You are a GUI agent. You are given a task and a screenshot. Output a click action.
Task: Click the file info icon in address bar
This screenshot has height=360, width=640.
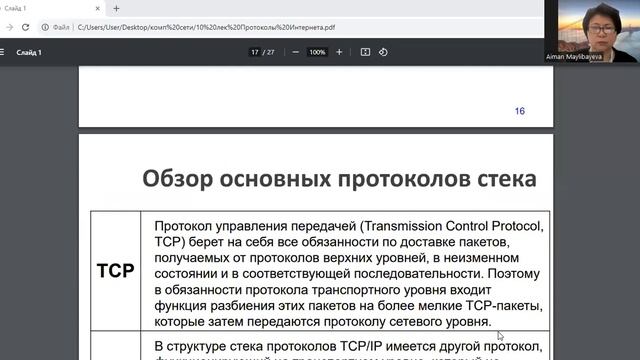pyautogui.click(x=45, y=27)
